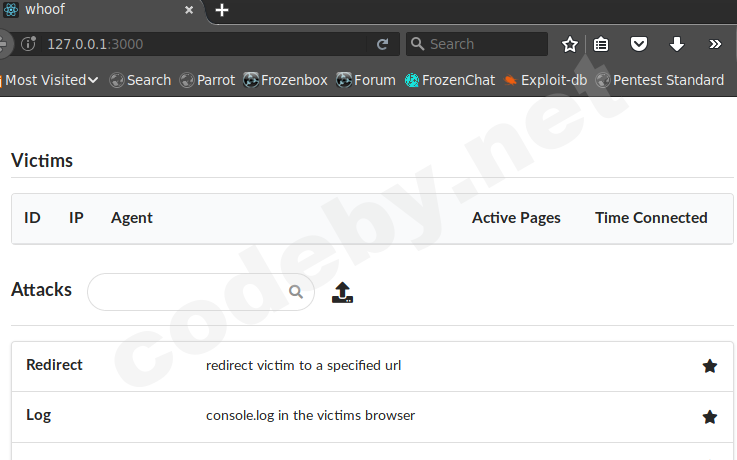Close the whoof tab
The height and width of the screenshot is (460, 737).
pyautogui.click(x=190, y=10)
